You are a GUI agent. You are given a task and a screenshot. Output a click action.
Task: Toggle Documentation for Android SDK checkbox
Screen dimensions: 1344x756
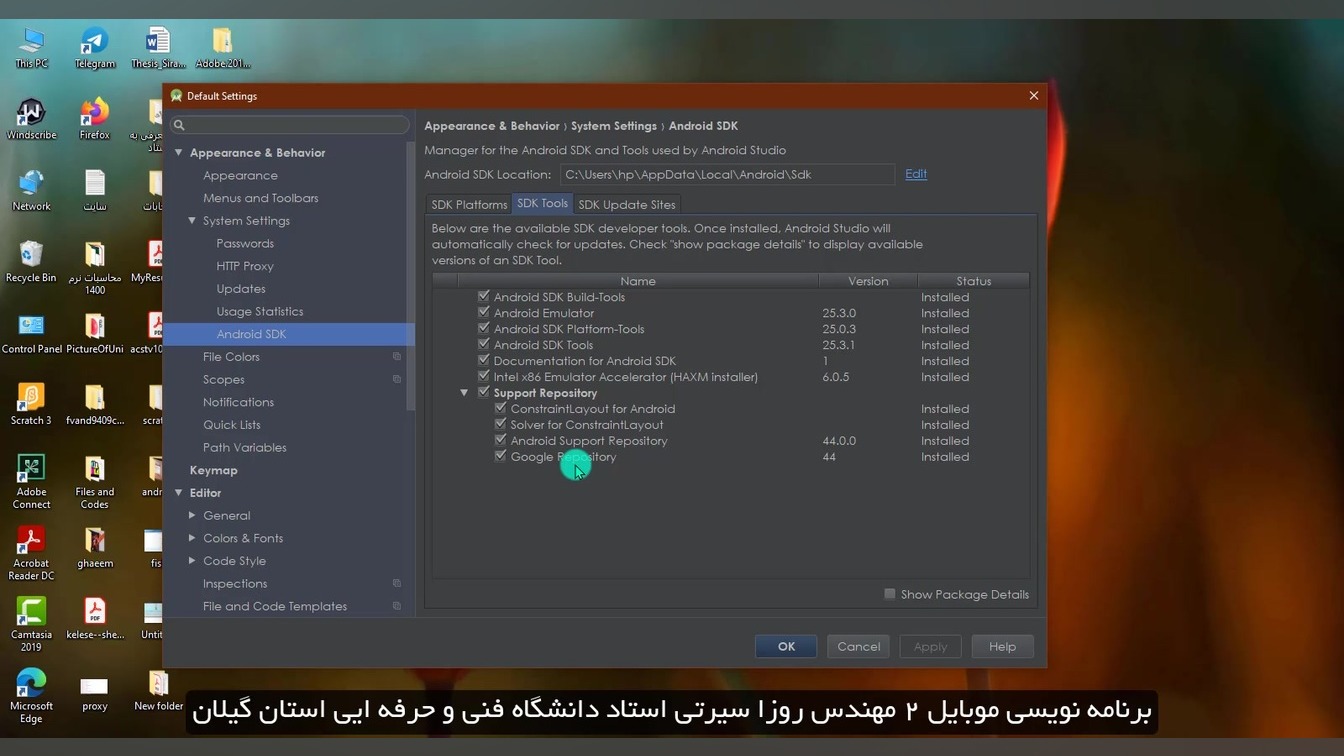[484, 361]
